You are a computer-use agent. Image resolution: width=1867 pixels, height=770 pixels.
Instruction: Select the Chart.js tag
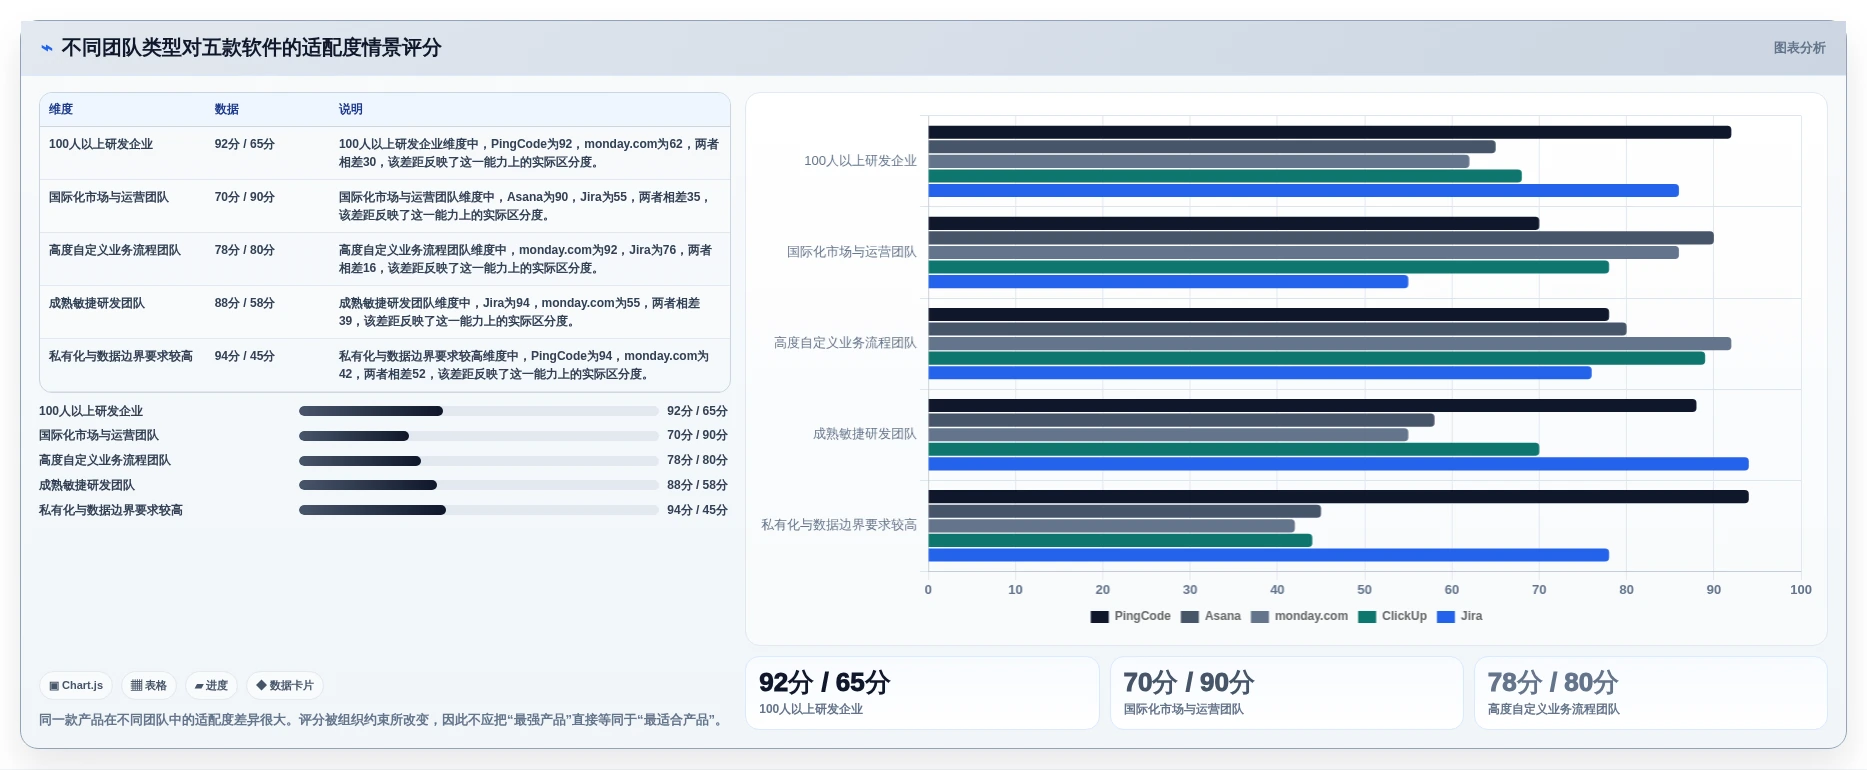pos(76,685)
